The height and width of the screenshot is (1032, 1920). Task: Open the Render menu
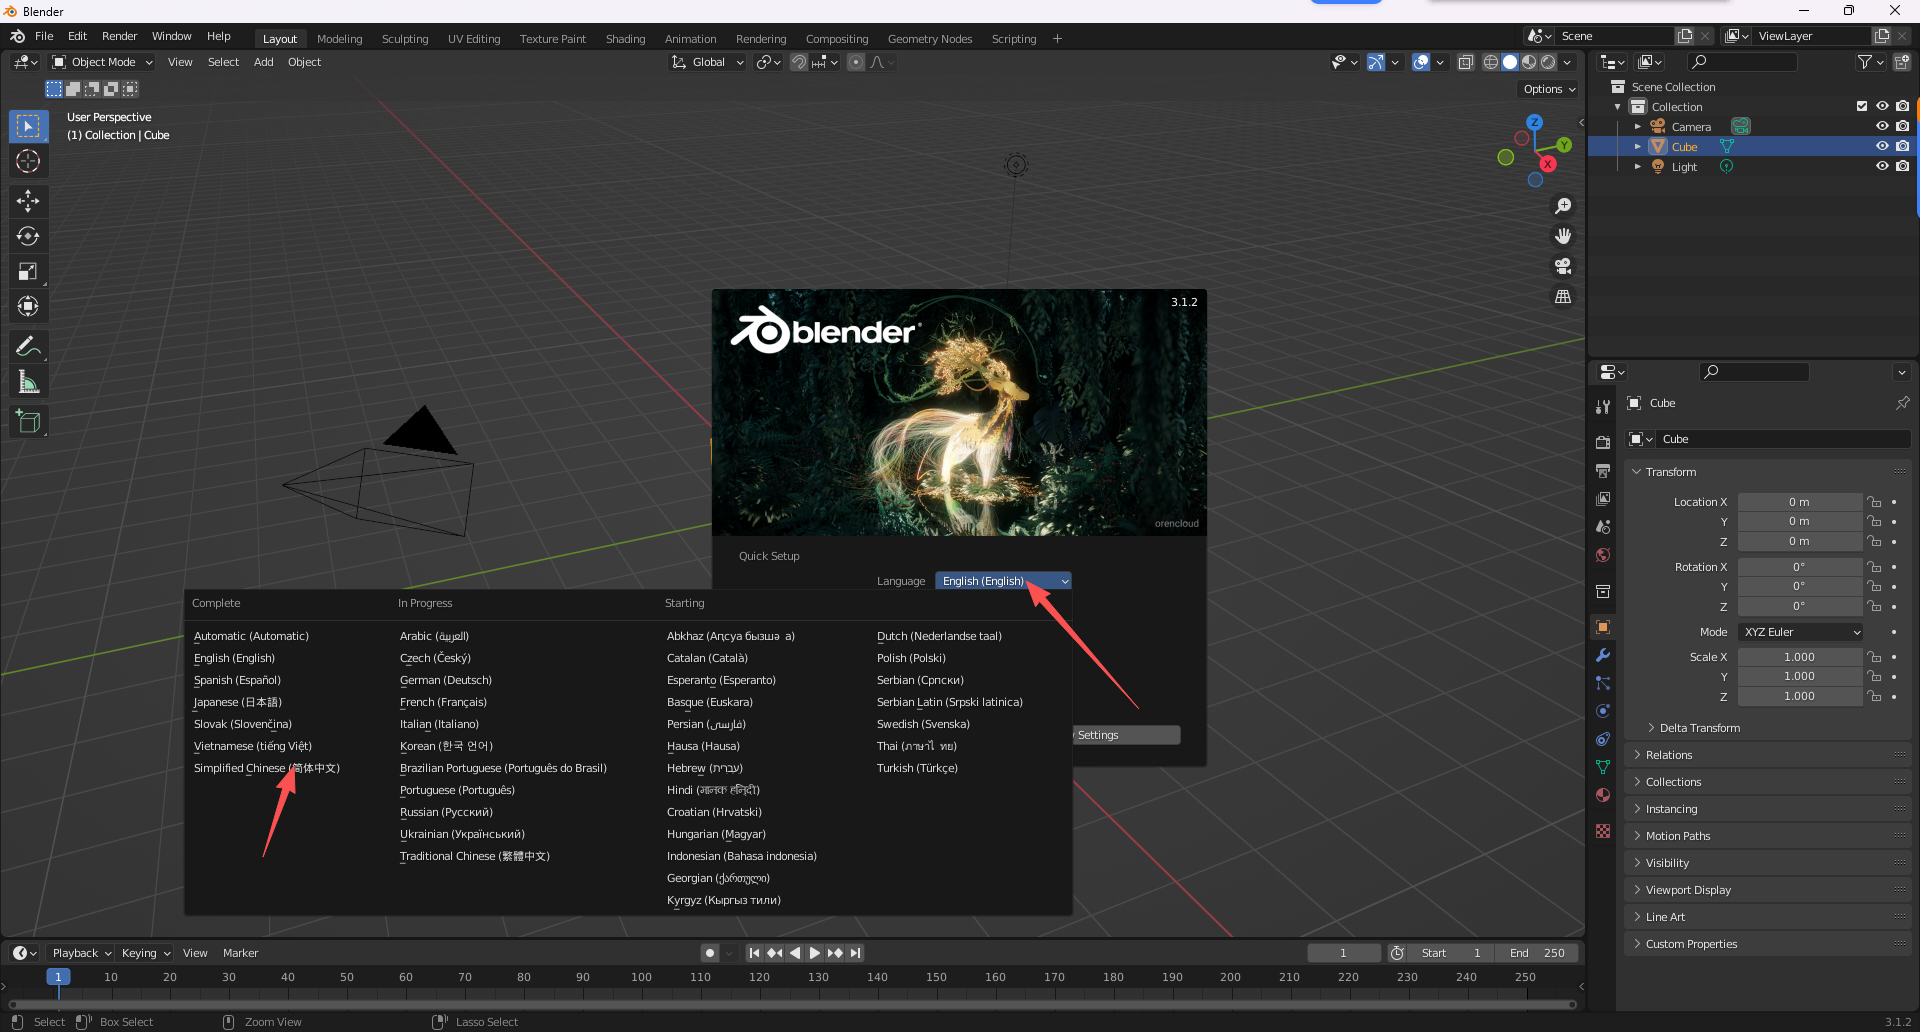click(x=119, y=36)
